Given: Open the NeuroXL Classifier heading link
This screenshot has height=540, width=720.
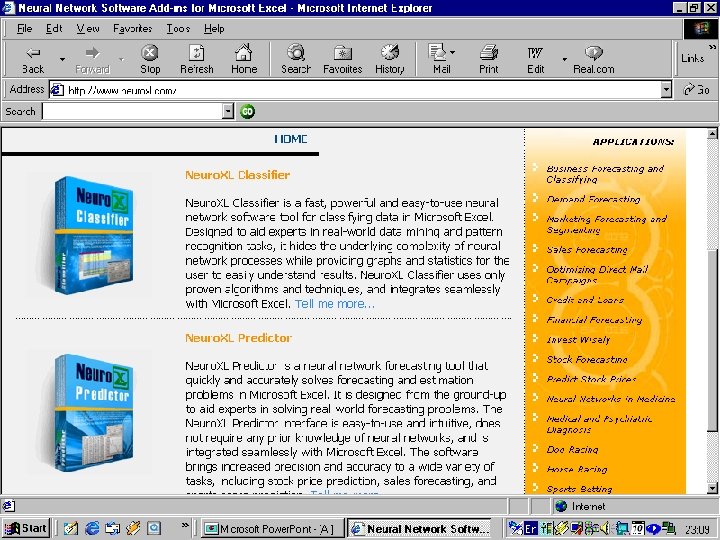Looking at the screenshot, I should pyautogui.click(x=237, y=175).
